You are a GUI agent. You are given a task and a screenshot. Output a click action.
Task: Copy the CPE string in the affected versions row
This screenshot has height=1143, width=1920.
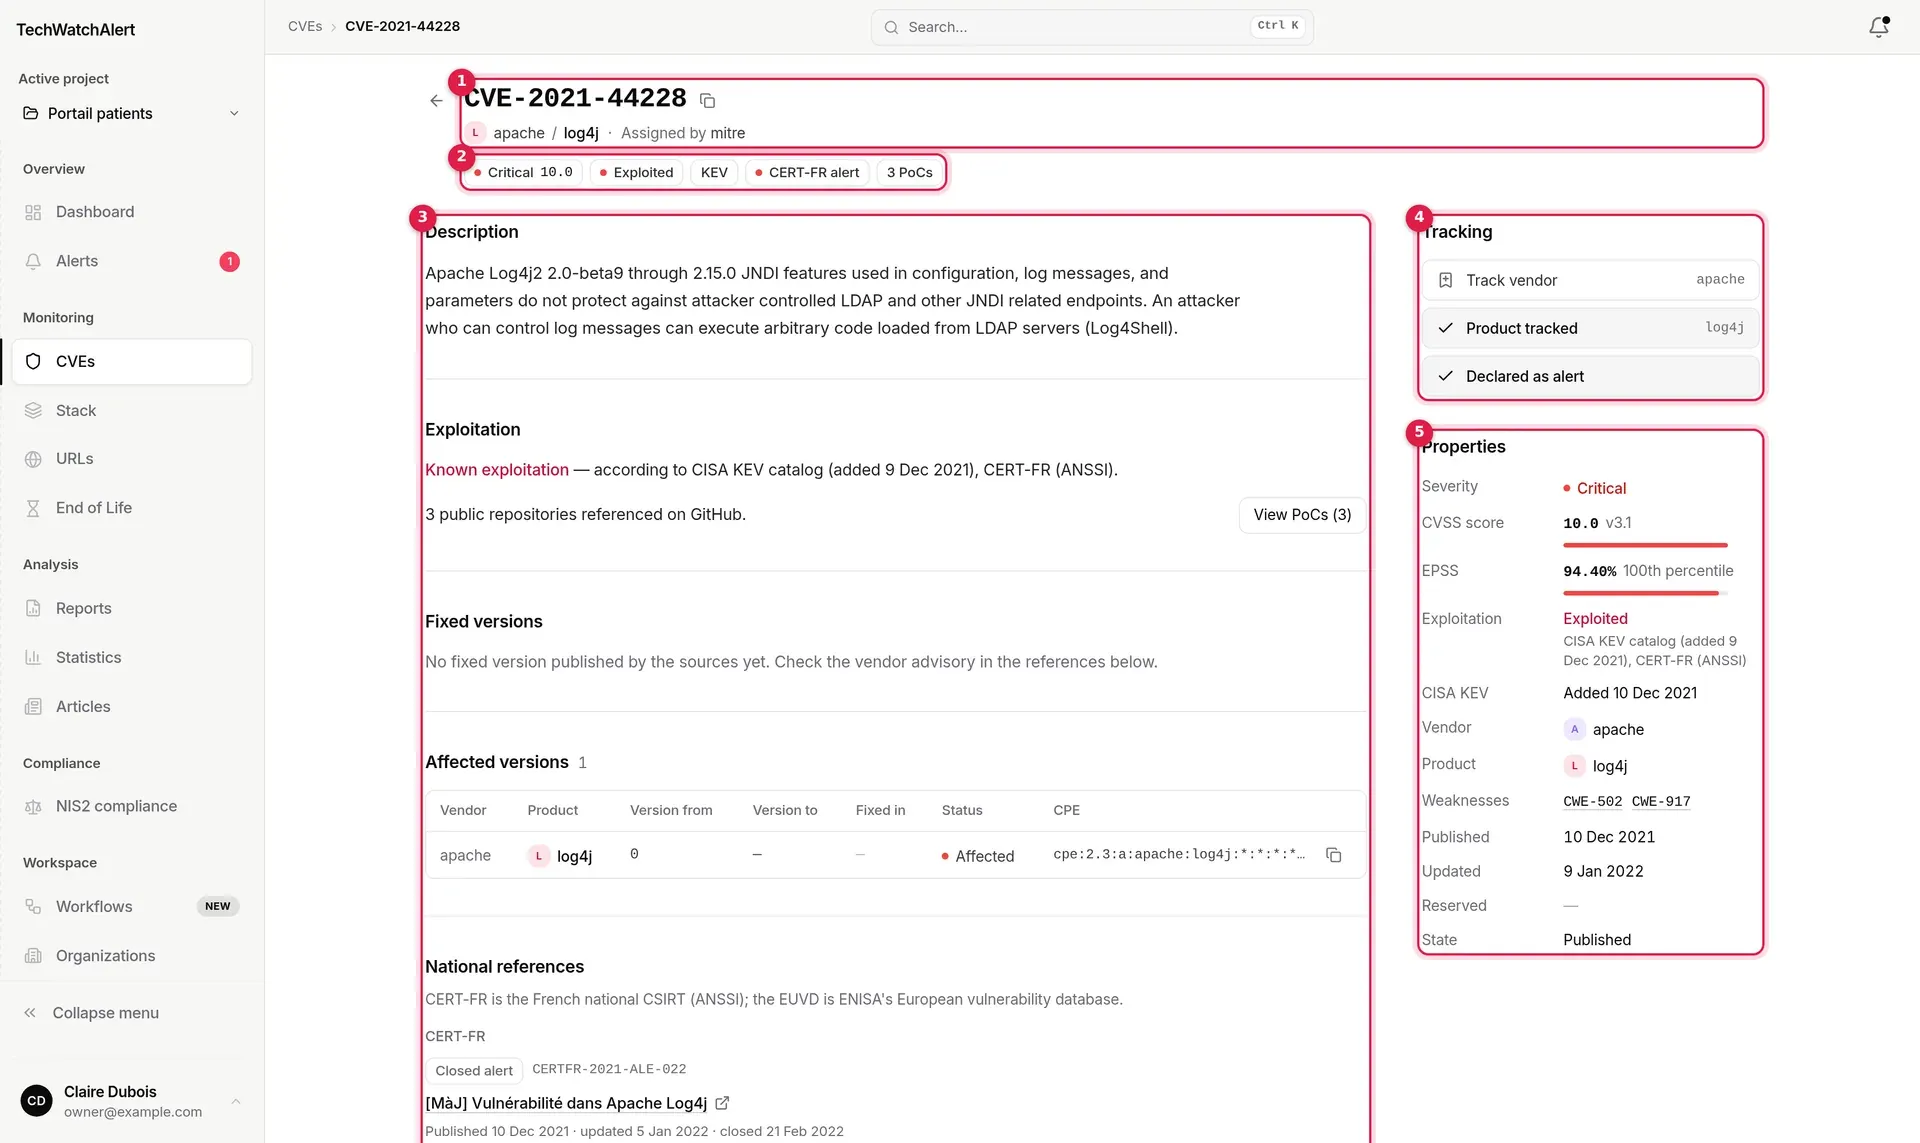pyautogui.click(x=1333, y=855)
